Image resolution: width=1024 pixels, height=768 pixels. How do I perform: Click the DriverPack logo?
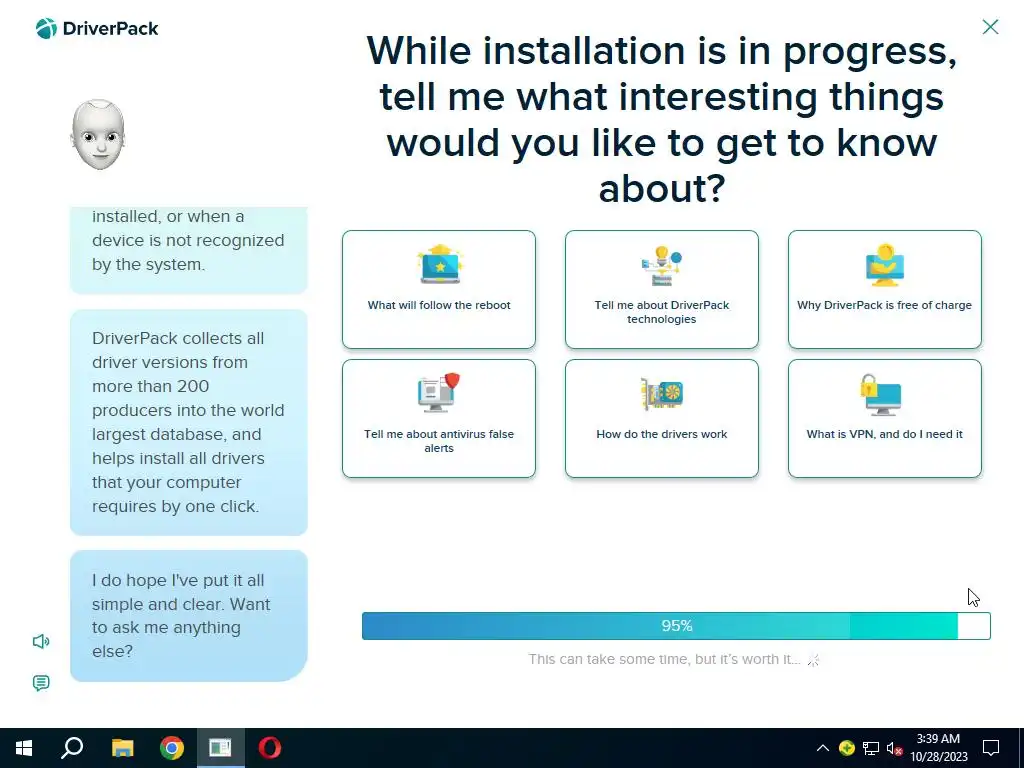(x=97, y=29)
